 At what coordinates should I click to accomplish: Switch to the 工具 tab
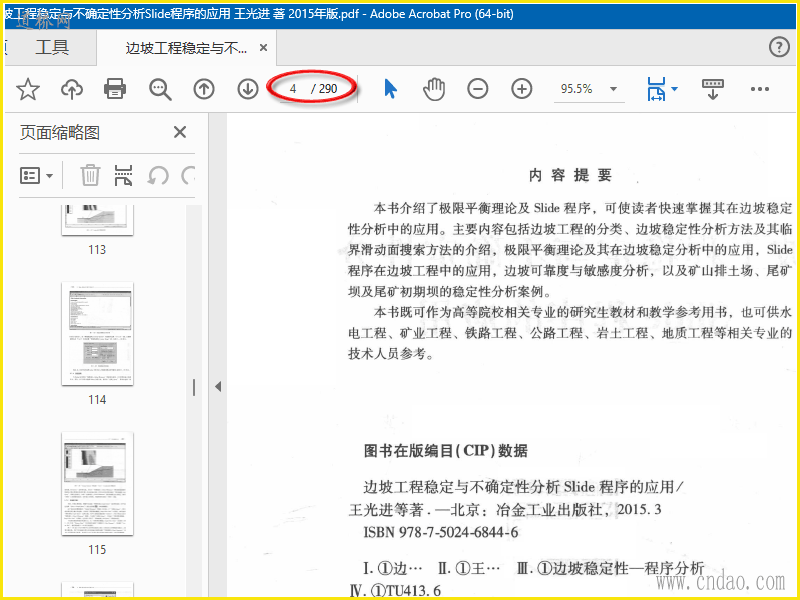[52, 47]
